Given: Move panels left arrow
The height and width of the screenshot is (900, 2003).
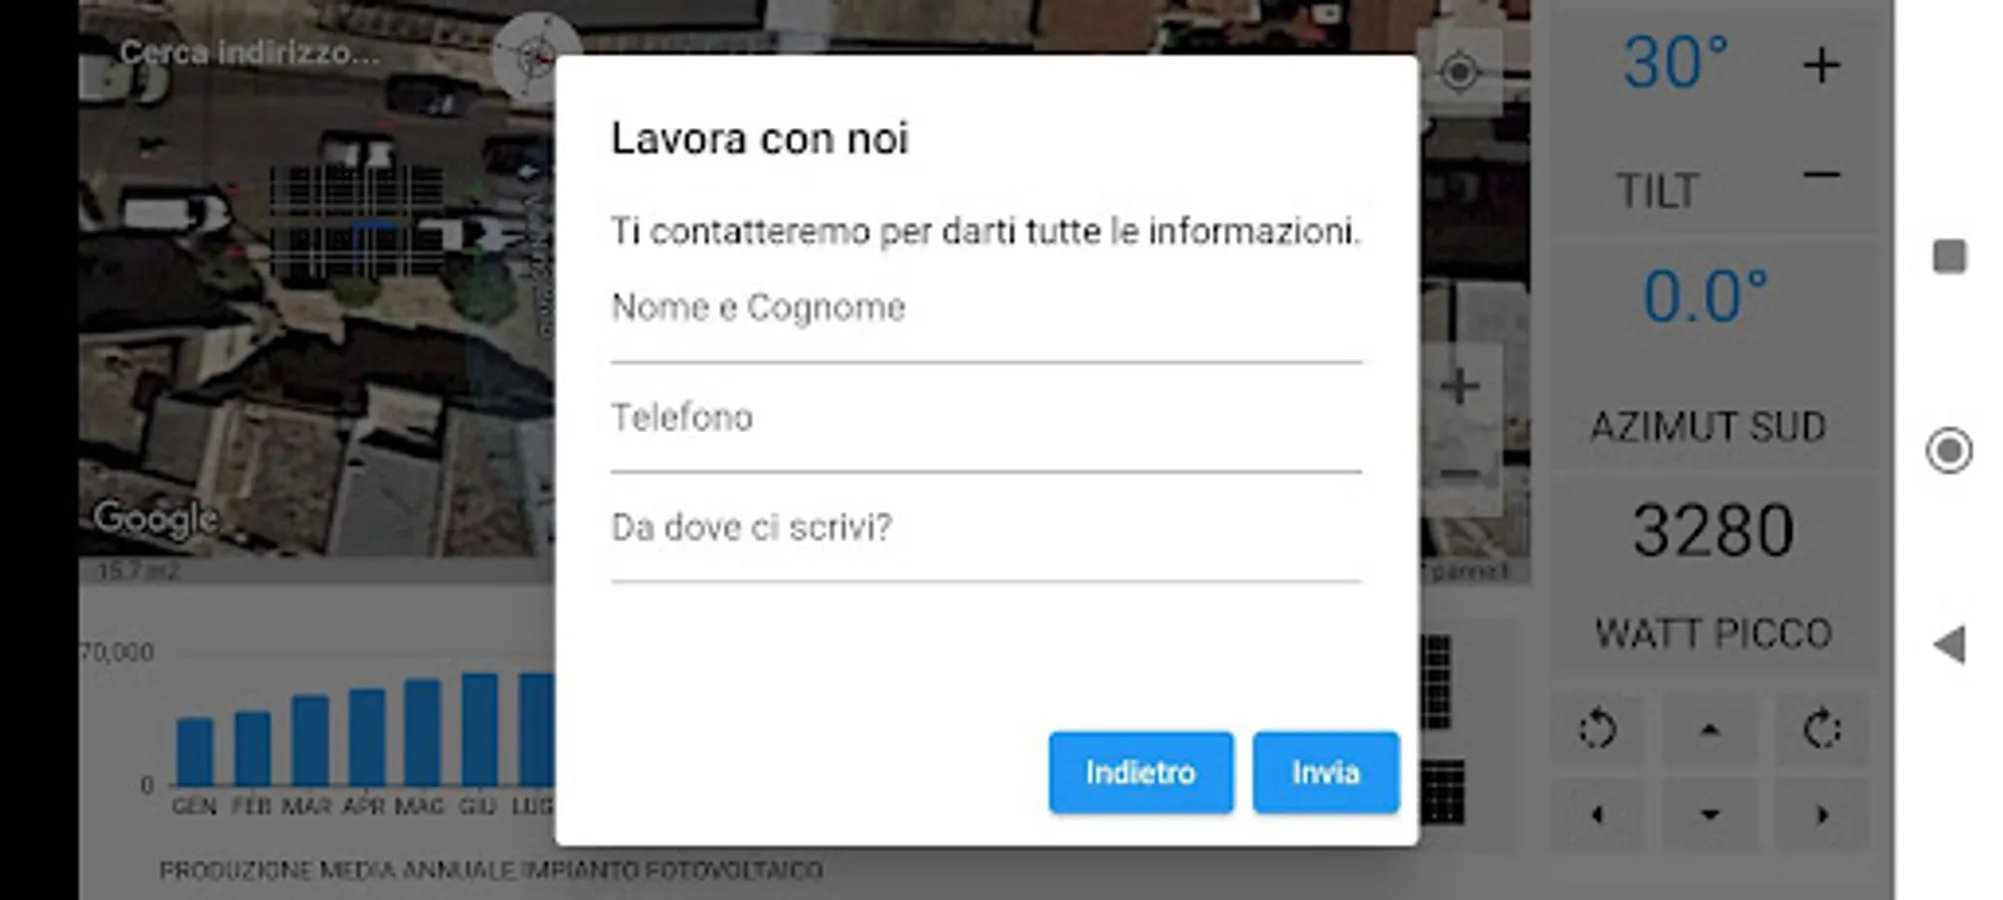Looking at the screenshot, I should pyautogui.click(x=1597, y=815).
